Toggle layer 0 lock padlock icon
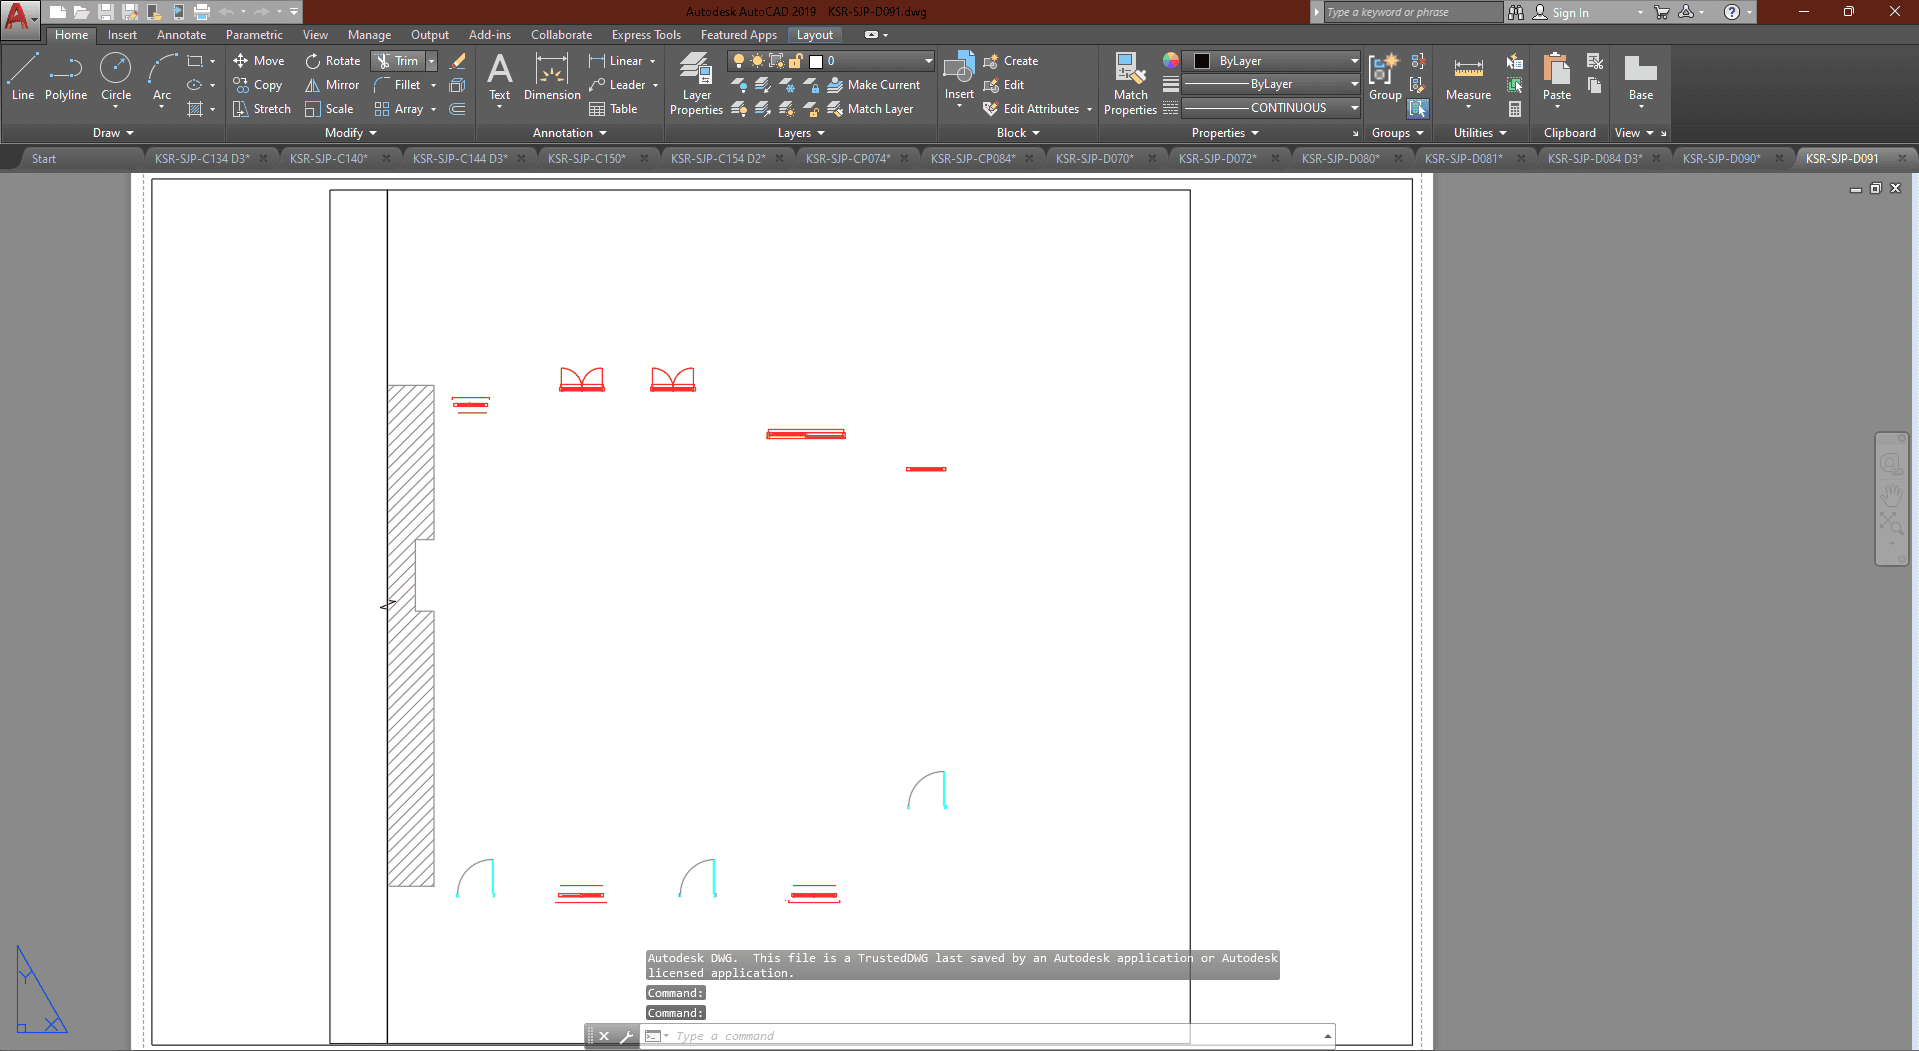The width and height of the screenshot is (1919, 1051). pyautogui.click(x=796, y=61)
